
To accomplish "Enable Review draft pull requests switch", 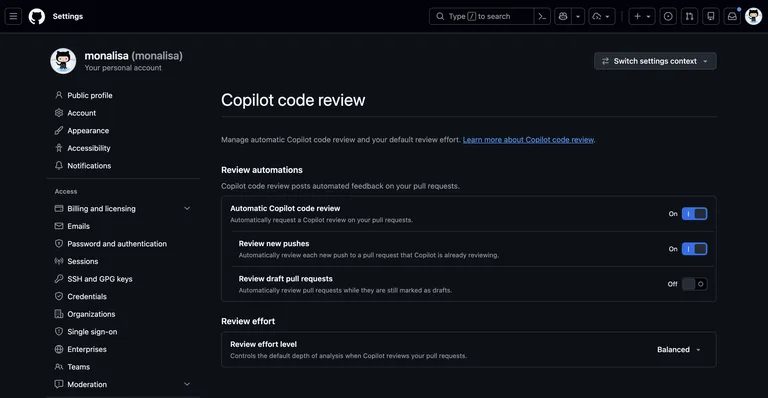I will (695, 284).
